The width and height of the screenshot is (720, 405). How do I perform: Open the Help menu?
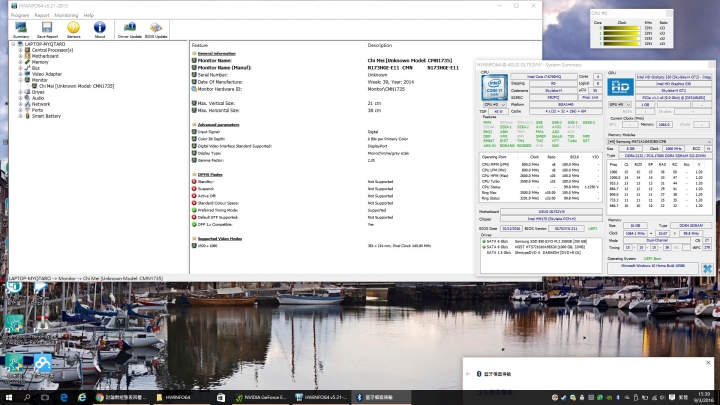89,15
